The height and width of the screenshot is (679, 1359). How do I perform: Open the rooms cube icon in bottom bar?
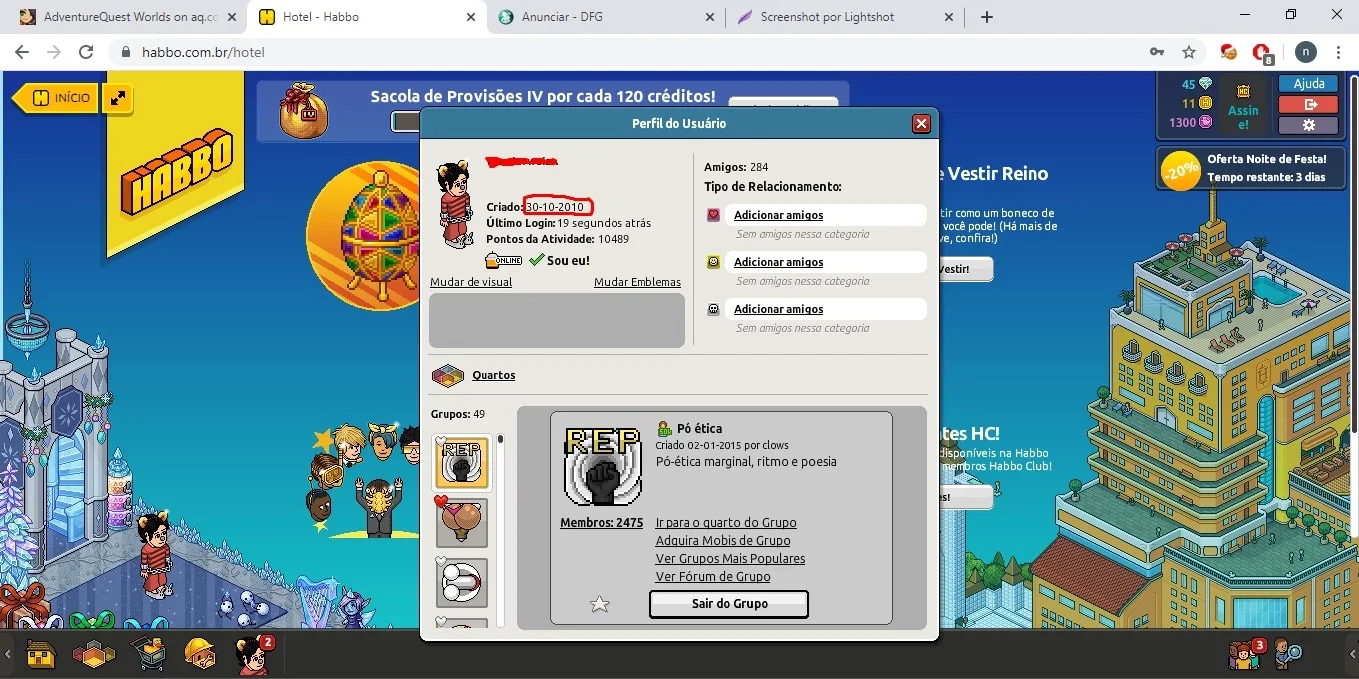point(93,655)
